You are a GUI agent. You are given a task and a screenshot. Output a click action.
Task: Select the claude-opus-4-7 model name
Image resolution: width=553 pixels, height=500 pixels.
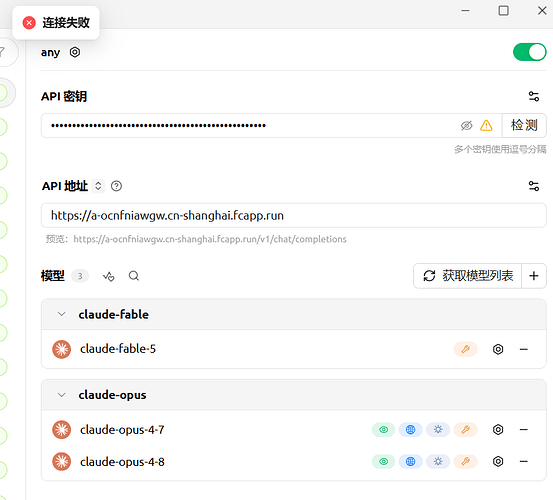click(122, 430)
